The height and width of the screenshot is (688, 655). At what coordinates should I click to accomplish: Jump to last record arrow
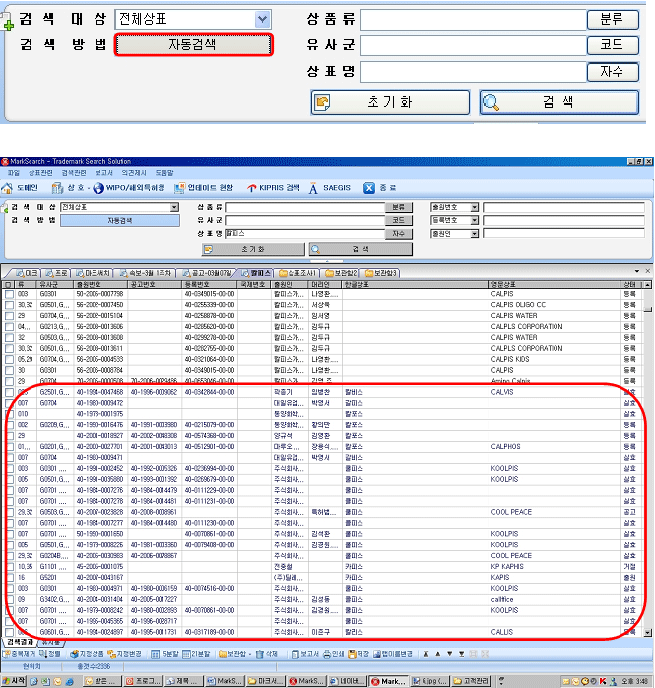click(462, 654)
